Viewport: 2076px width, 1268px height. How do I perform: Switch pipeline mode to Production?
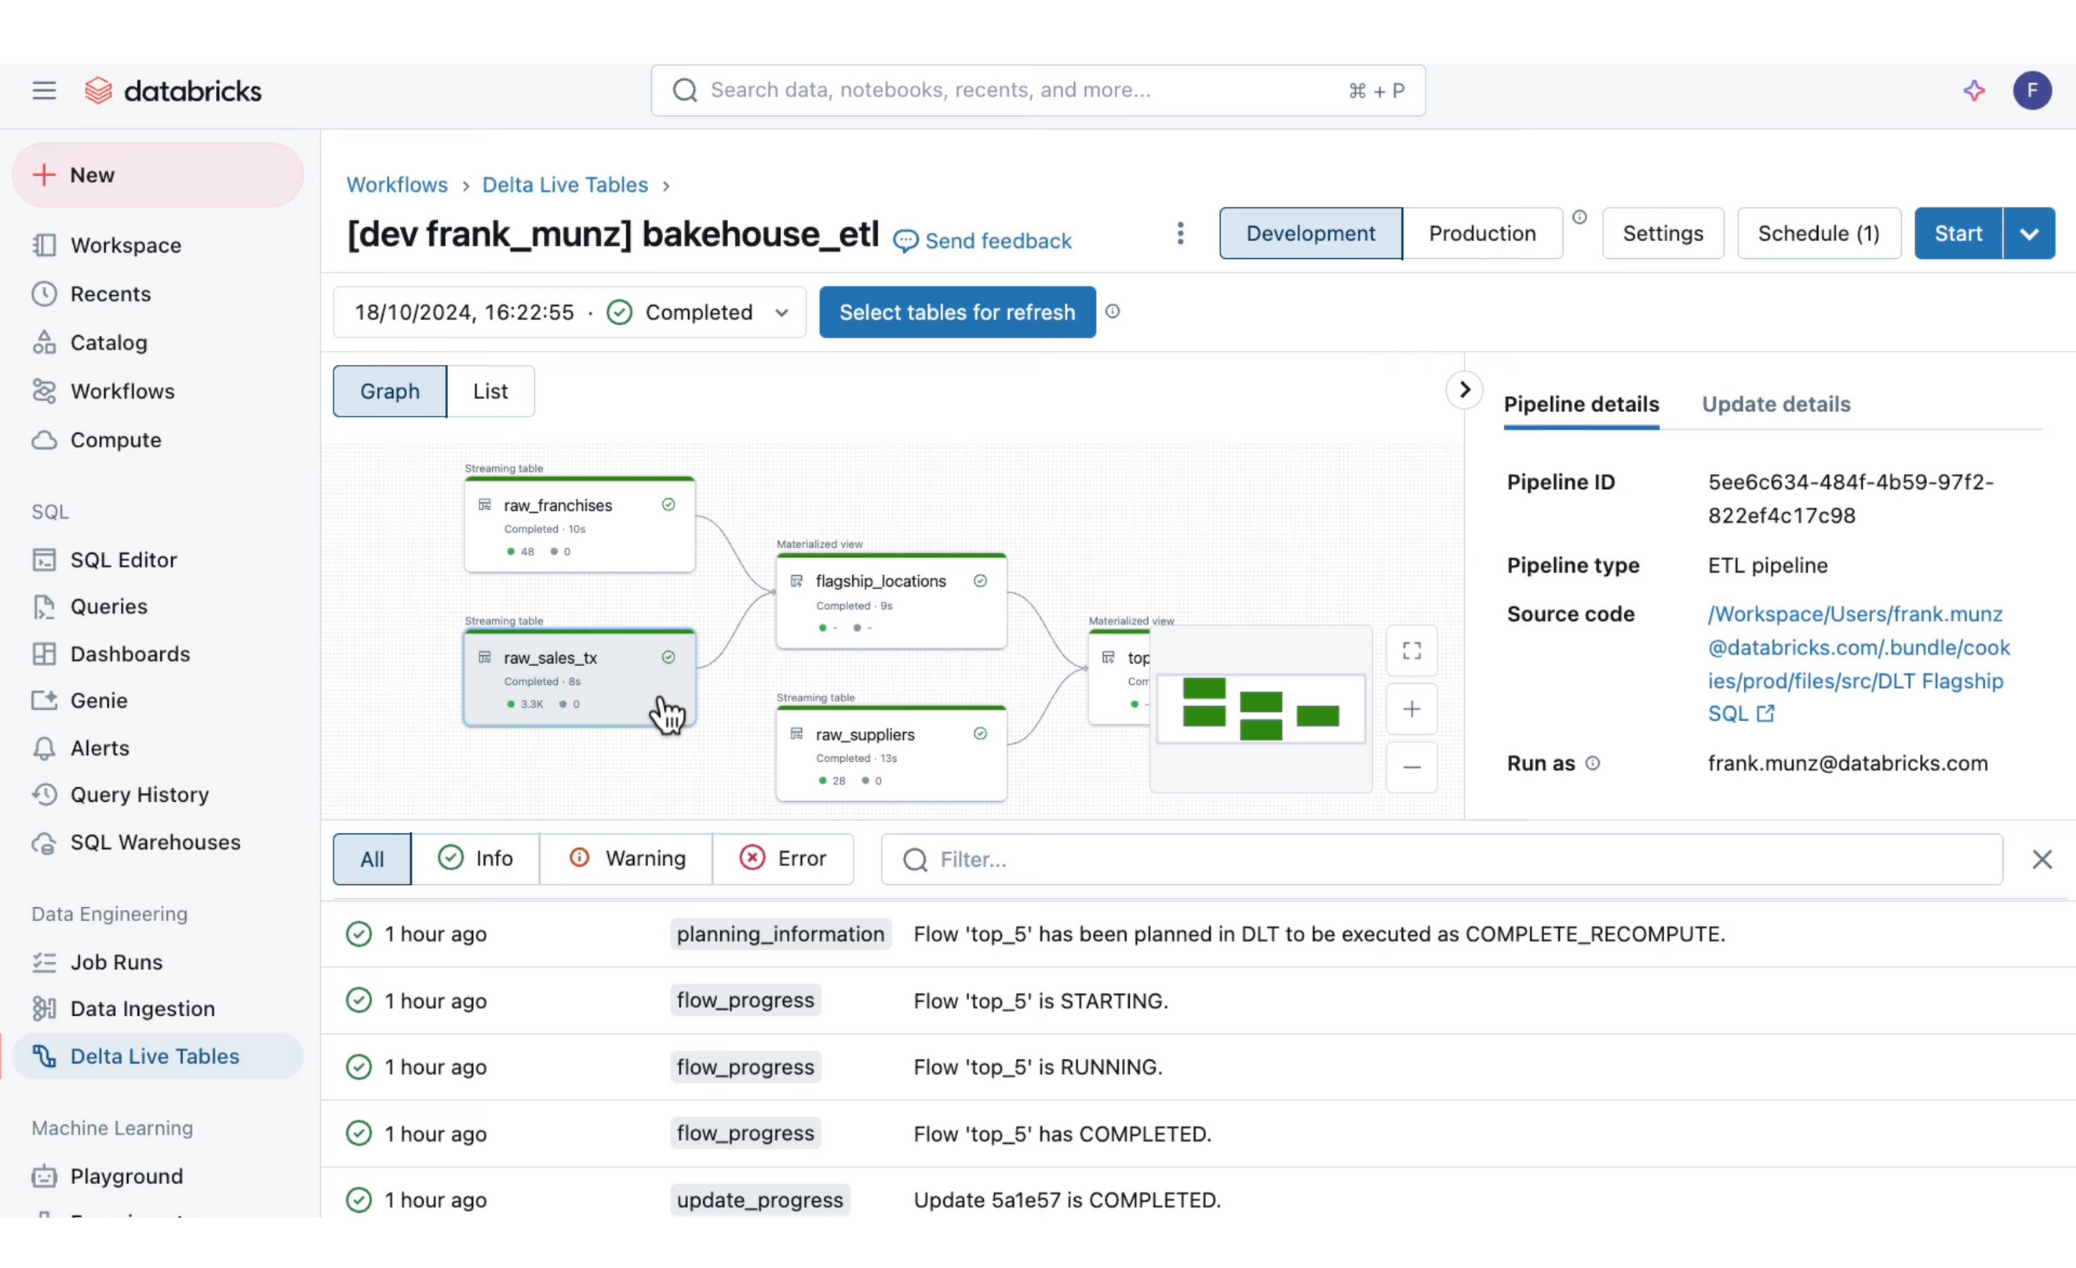coord(1481,233)
